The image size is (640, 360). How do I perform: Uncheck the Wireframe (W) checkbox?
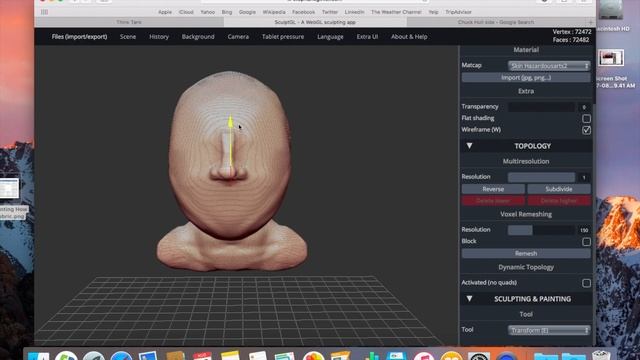[x=586, y=130]
